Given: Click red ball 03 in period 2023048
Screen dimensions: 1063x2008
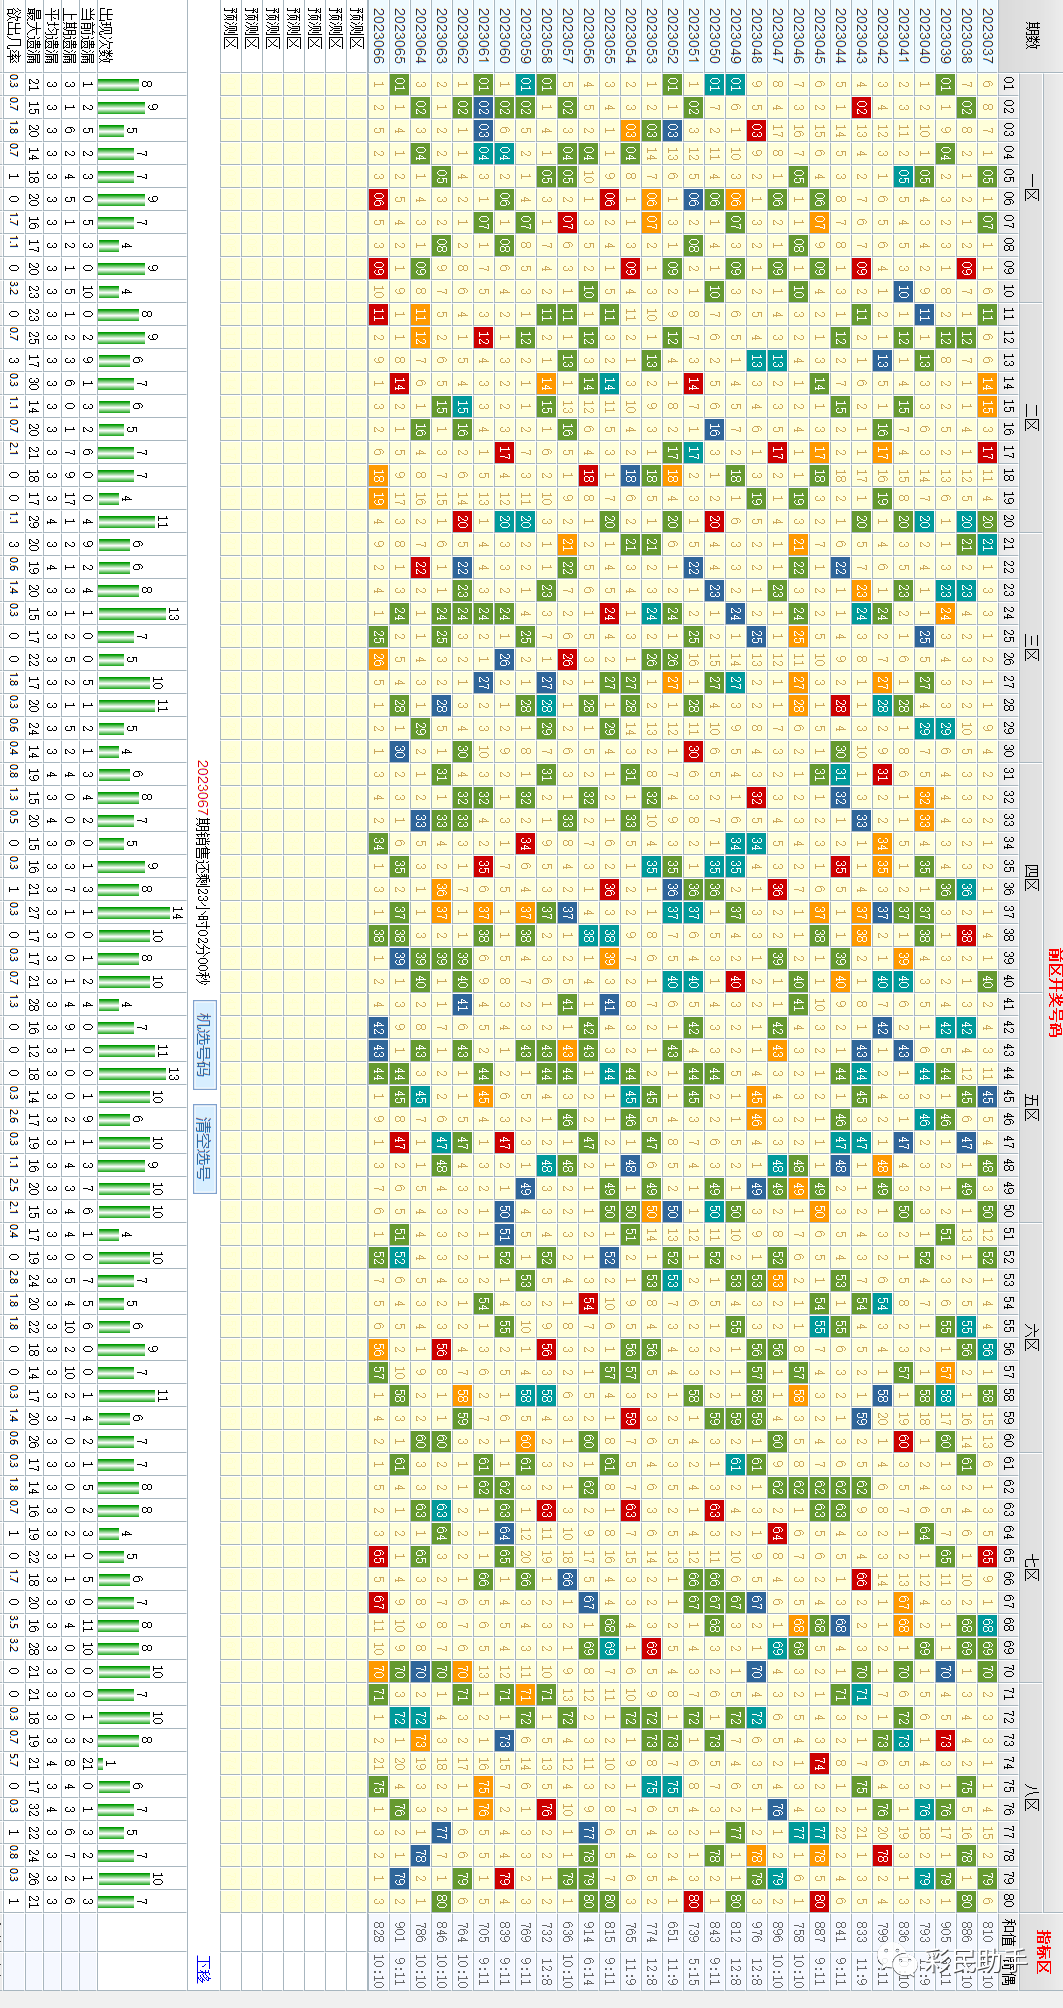Looking at the screenshot, I should [x=756, y=130].
